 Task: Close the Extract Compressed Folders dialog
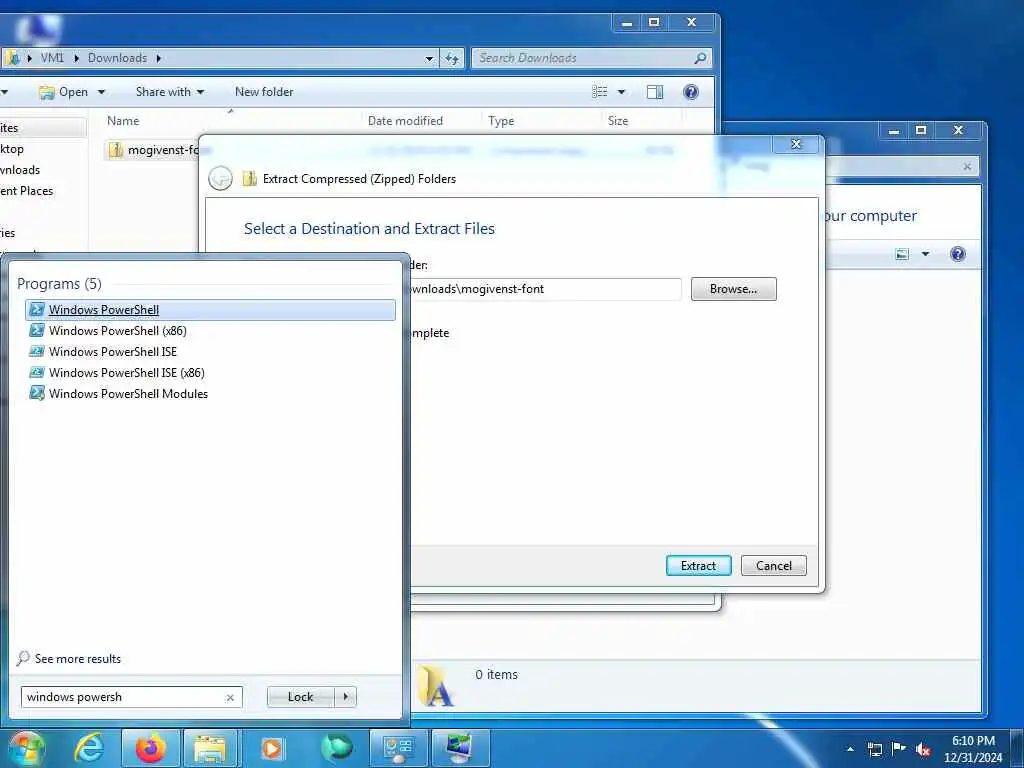[795, 144]
